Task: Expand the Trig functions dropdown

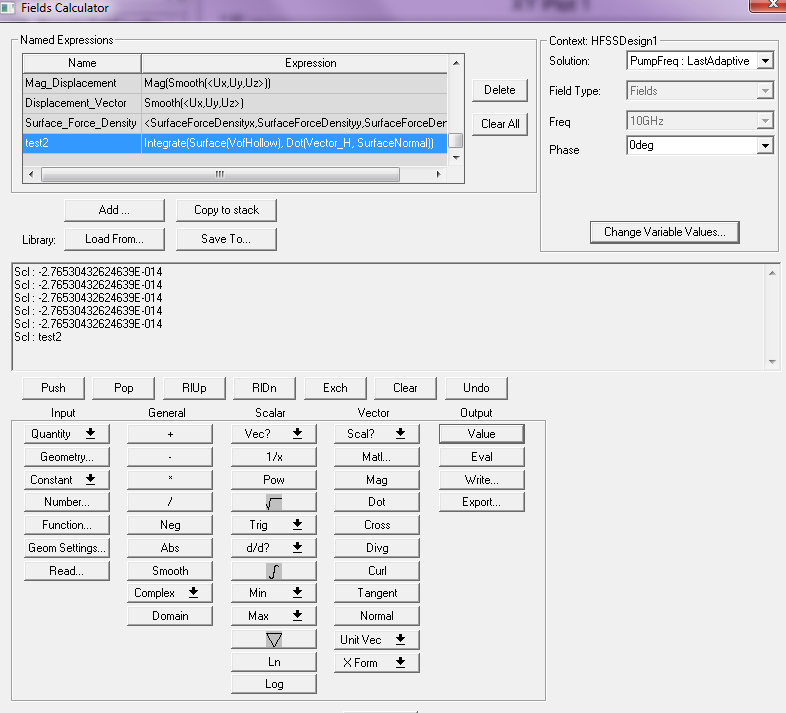Action: [x=274, y=525]
